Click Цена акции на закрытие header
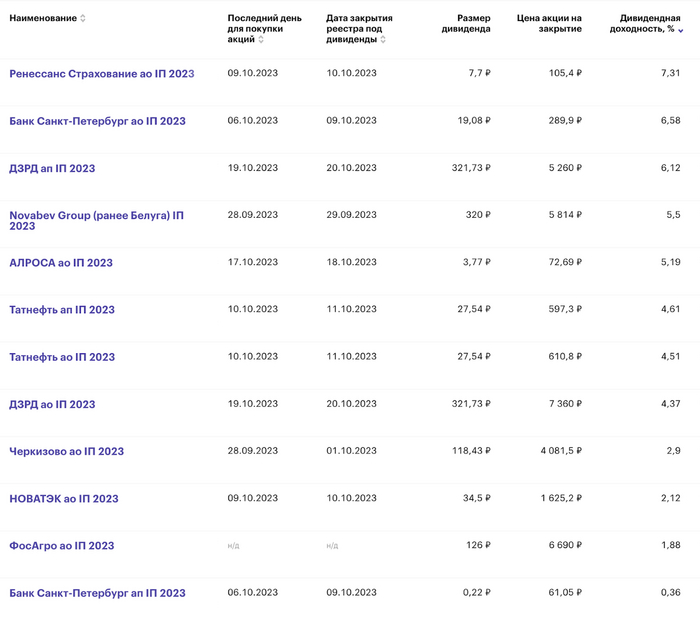Image resolution: width=700 pixels, height=620 pixels. [x=549, y=24]
